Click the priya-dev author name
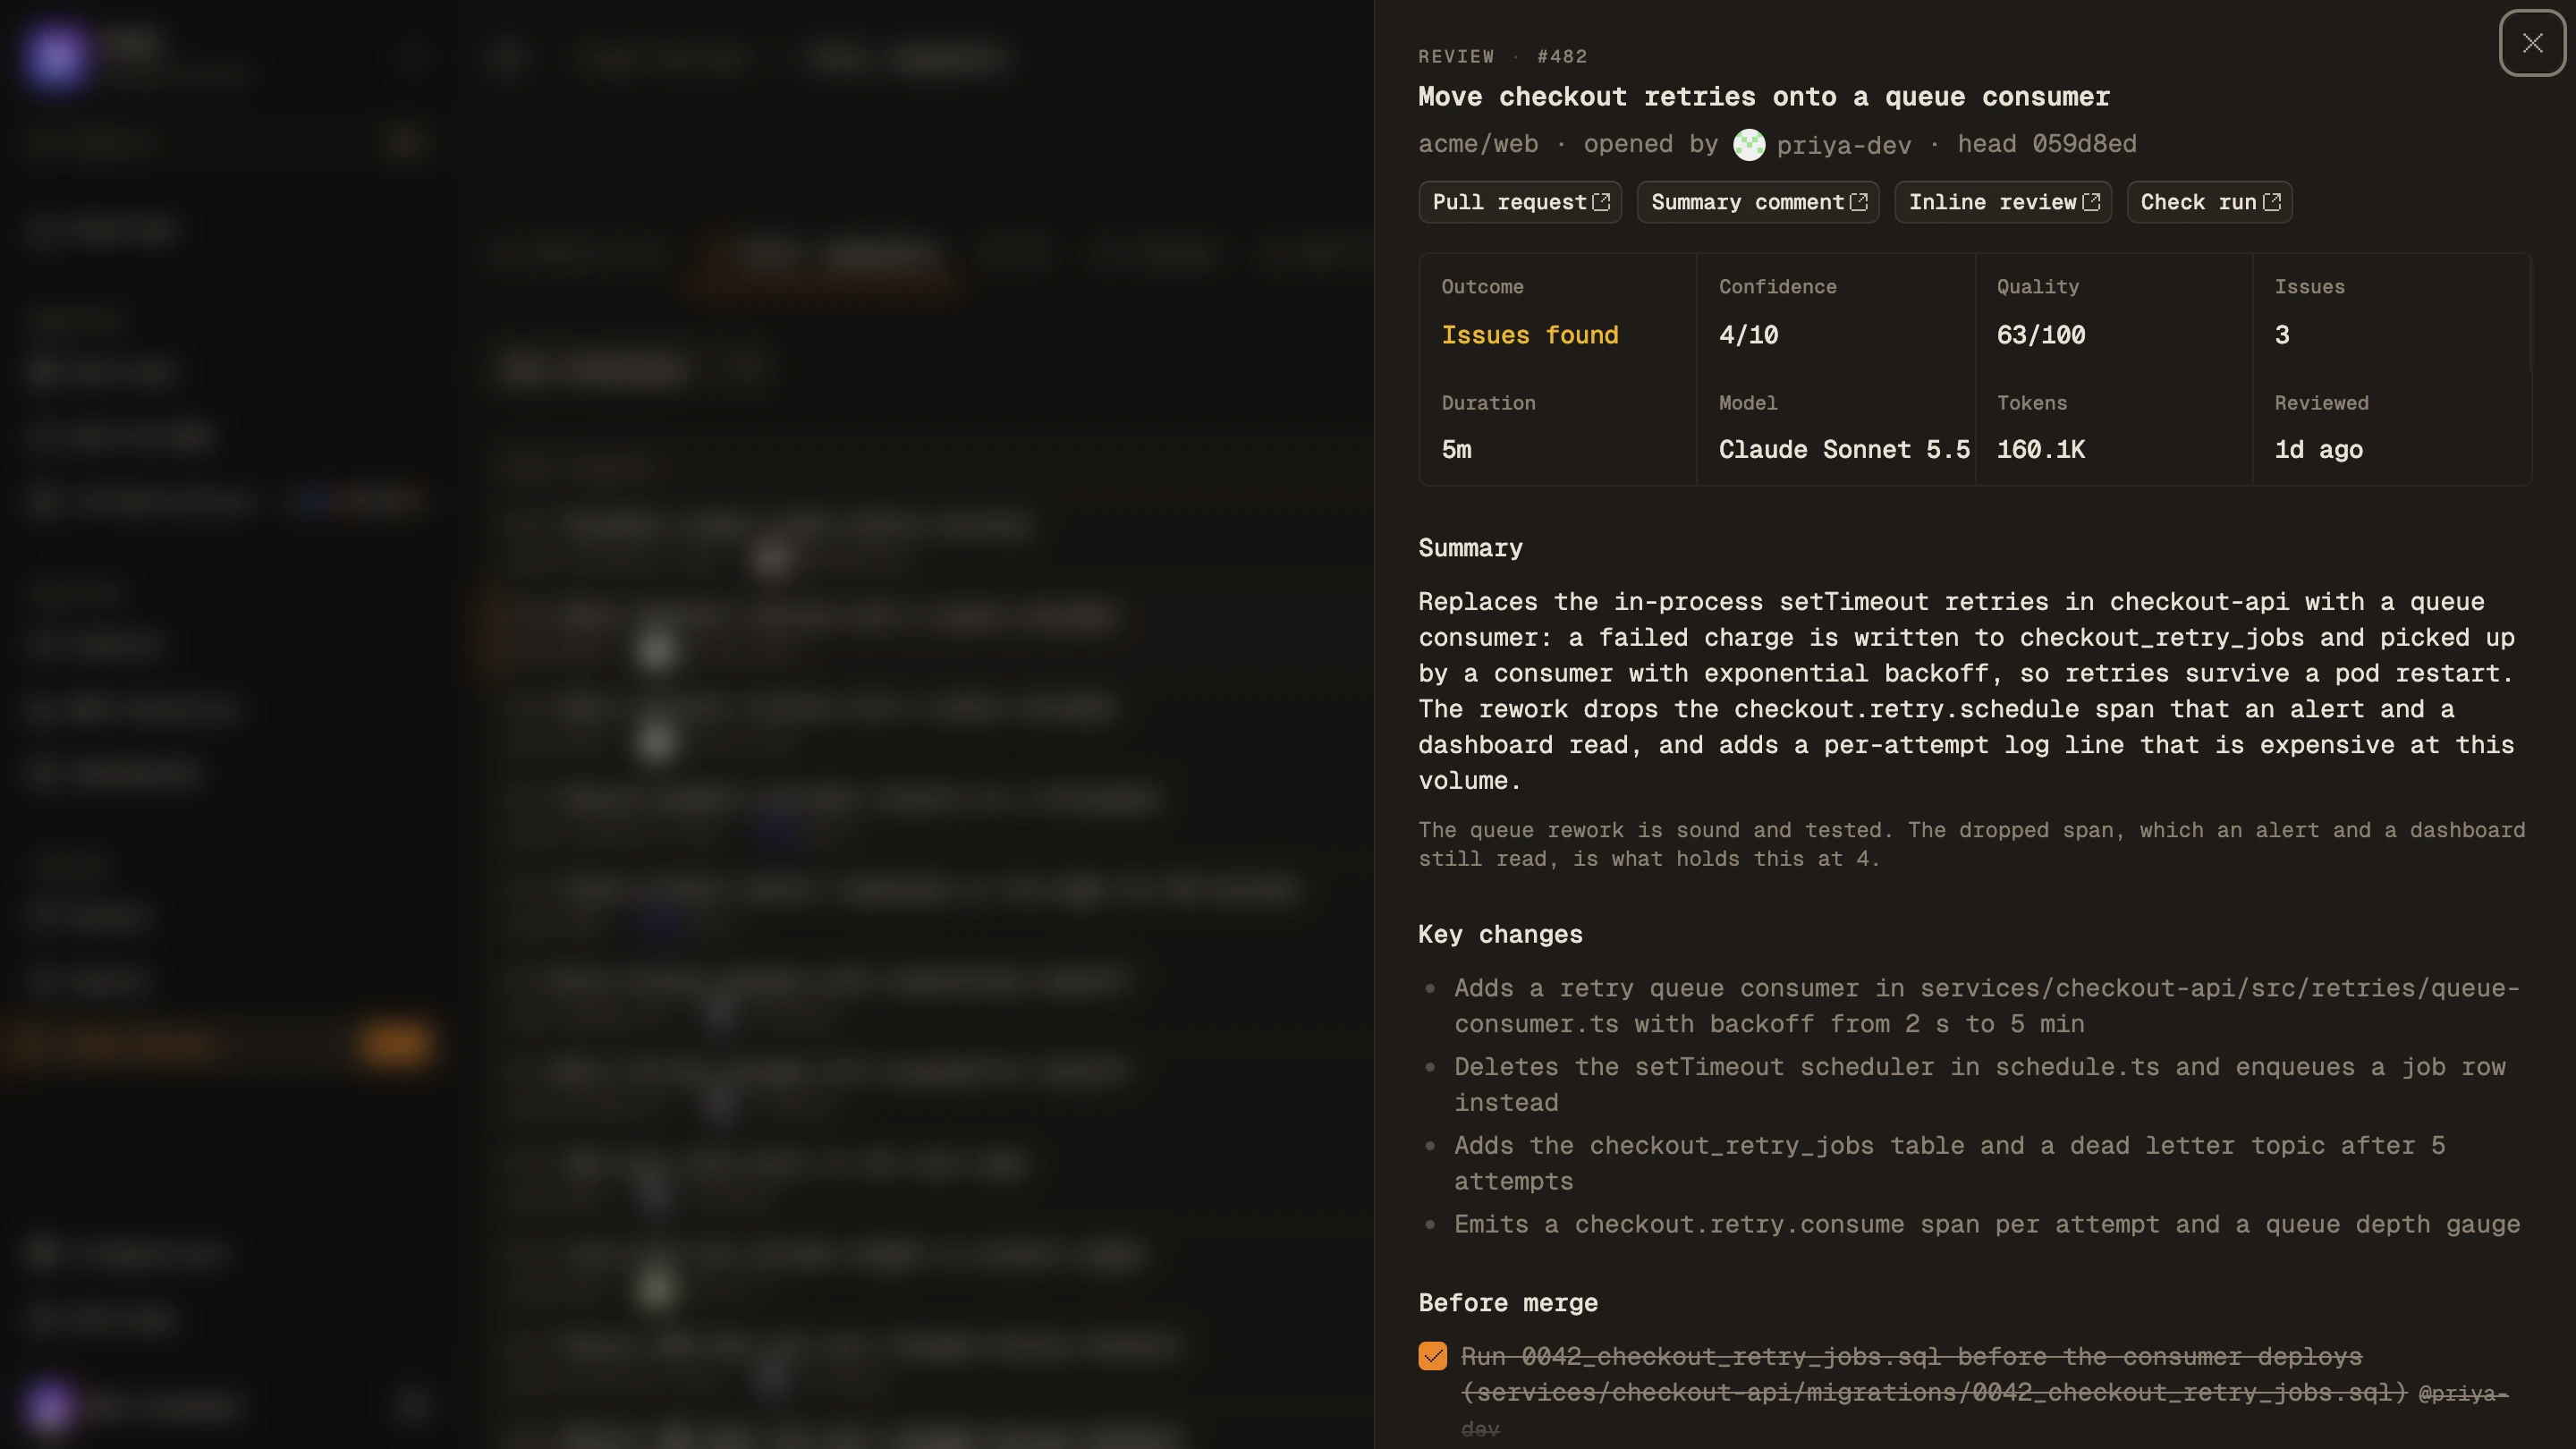Screen dimensions: 2576x1449 click(1844, 145)
